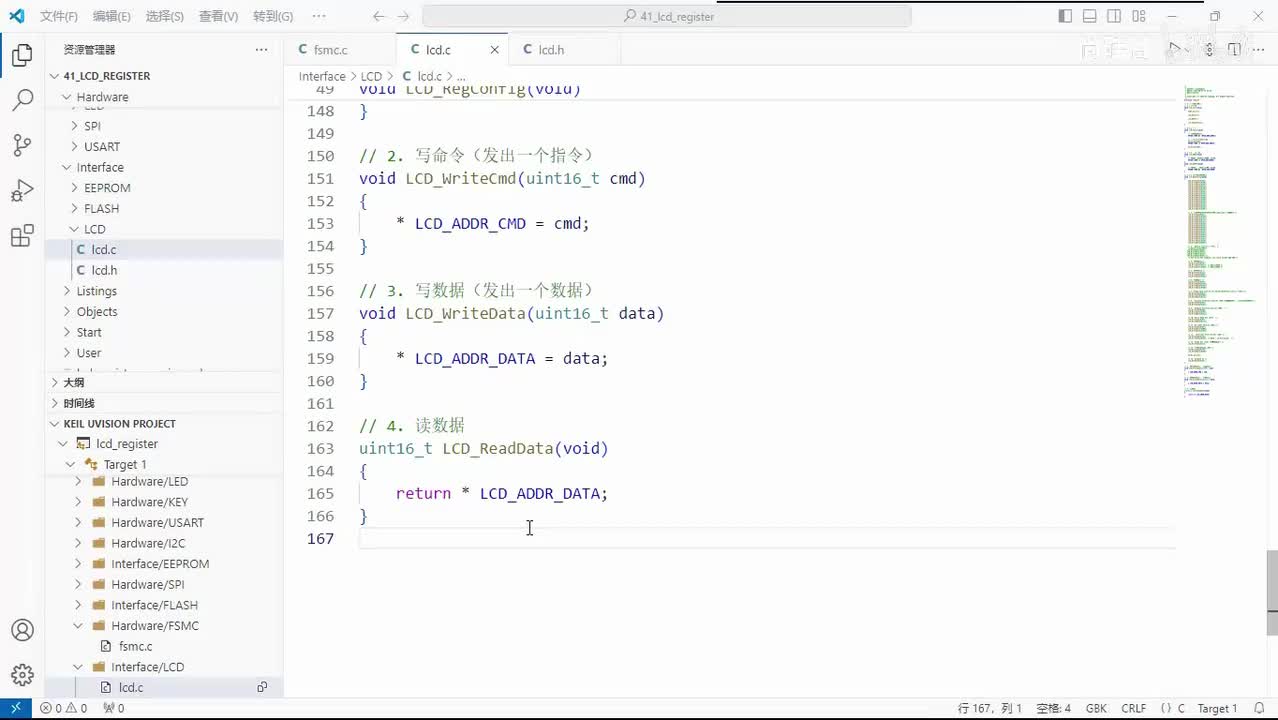Screen dimensions: 1278x720
Task: Open the Run and Debug view
Action: click(22, 190)
